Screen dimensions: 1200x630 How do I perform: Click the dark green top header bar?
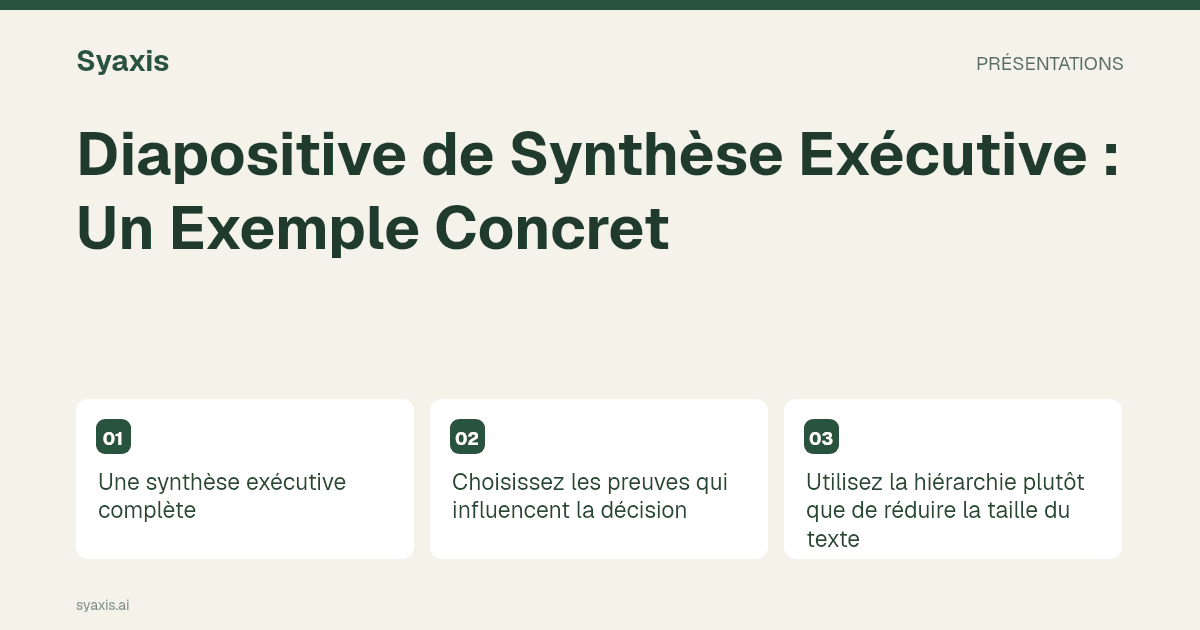click(600, 5)
